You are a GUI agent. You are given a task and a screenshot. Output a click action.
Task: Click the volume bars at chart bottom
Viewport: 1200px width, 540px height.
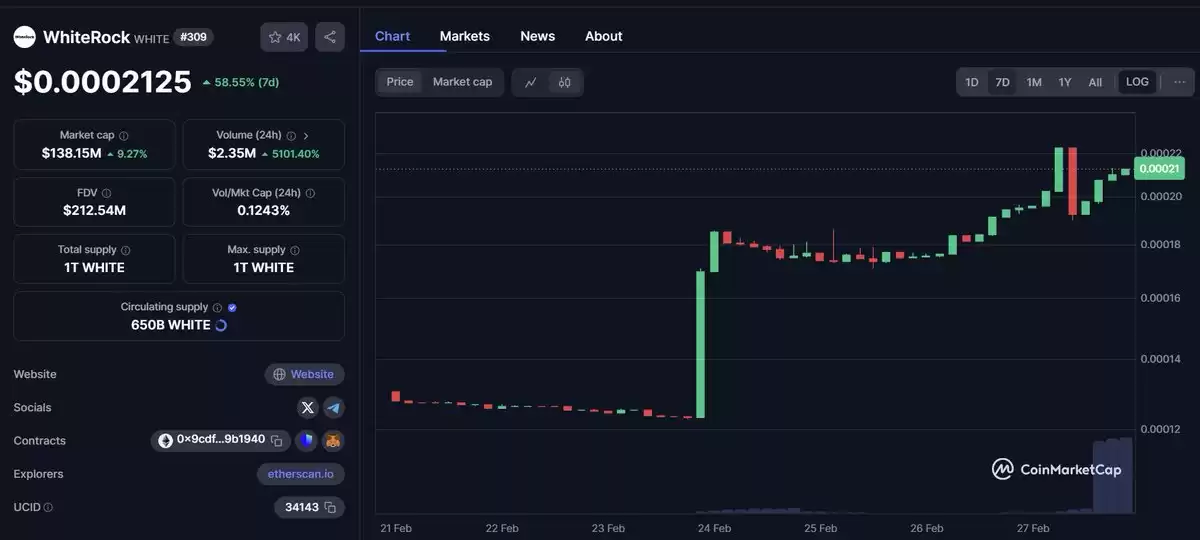[x=1113, y=475]
